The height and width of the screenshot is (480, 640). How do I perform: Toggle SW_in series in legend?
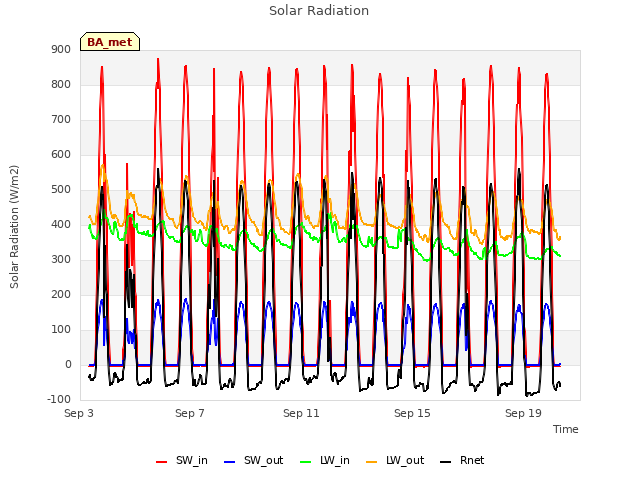click(182, 460)
